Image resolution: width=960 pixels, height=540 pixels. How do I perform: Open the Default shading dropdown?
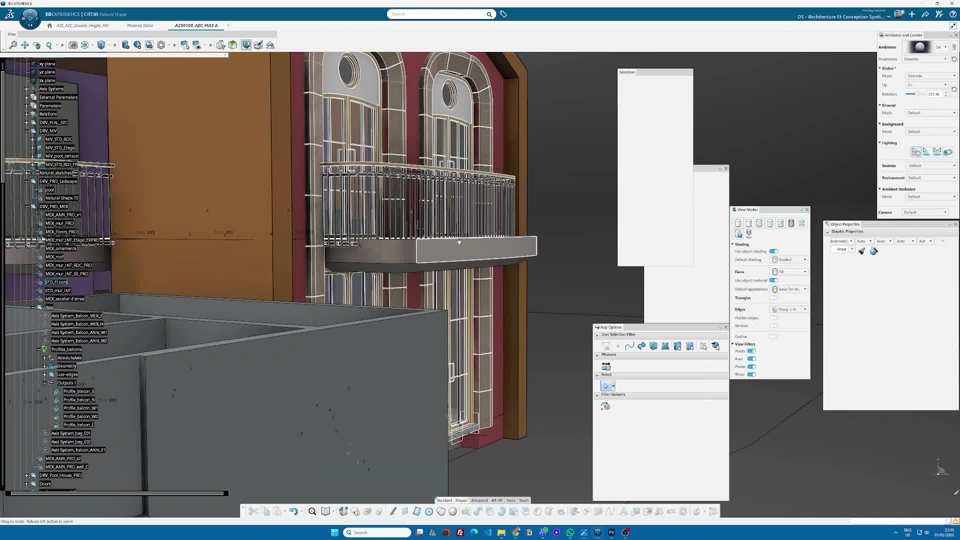tap(789, 260)
